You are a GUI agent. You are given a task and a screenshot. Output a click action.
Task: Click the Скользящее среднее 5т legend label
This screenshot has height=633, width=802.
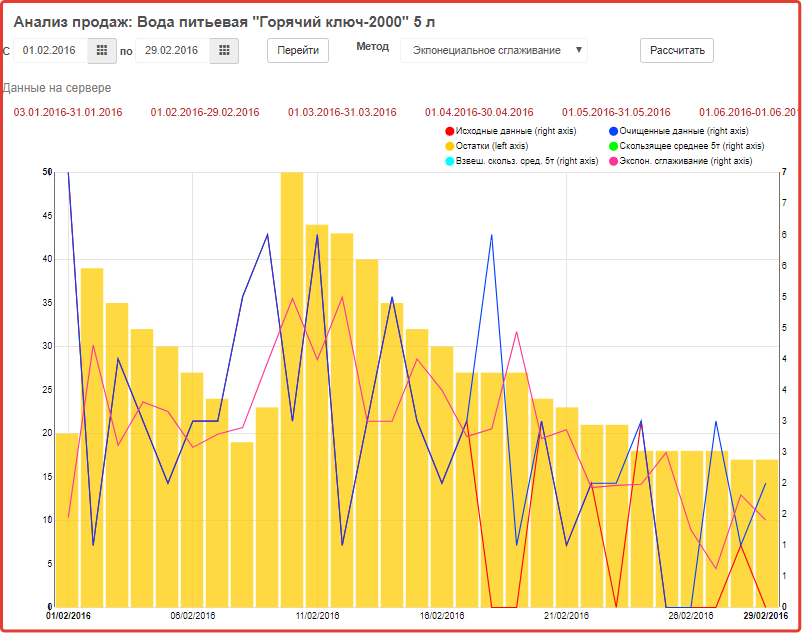[692, 146]
